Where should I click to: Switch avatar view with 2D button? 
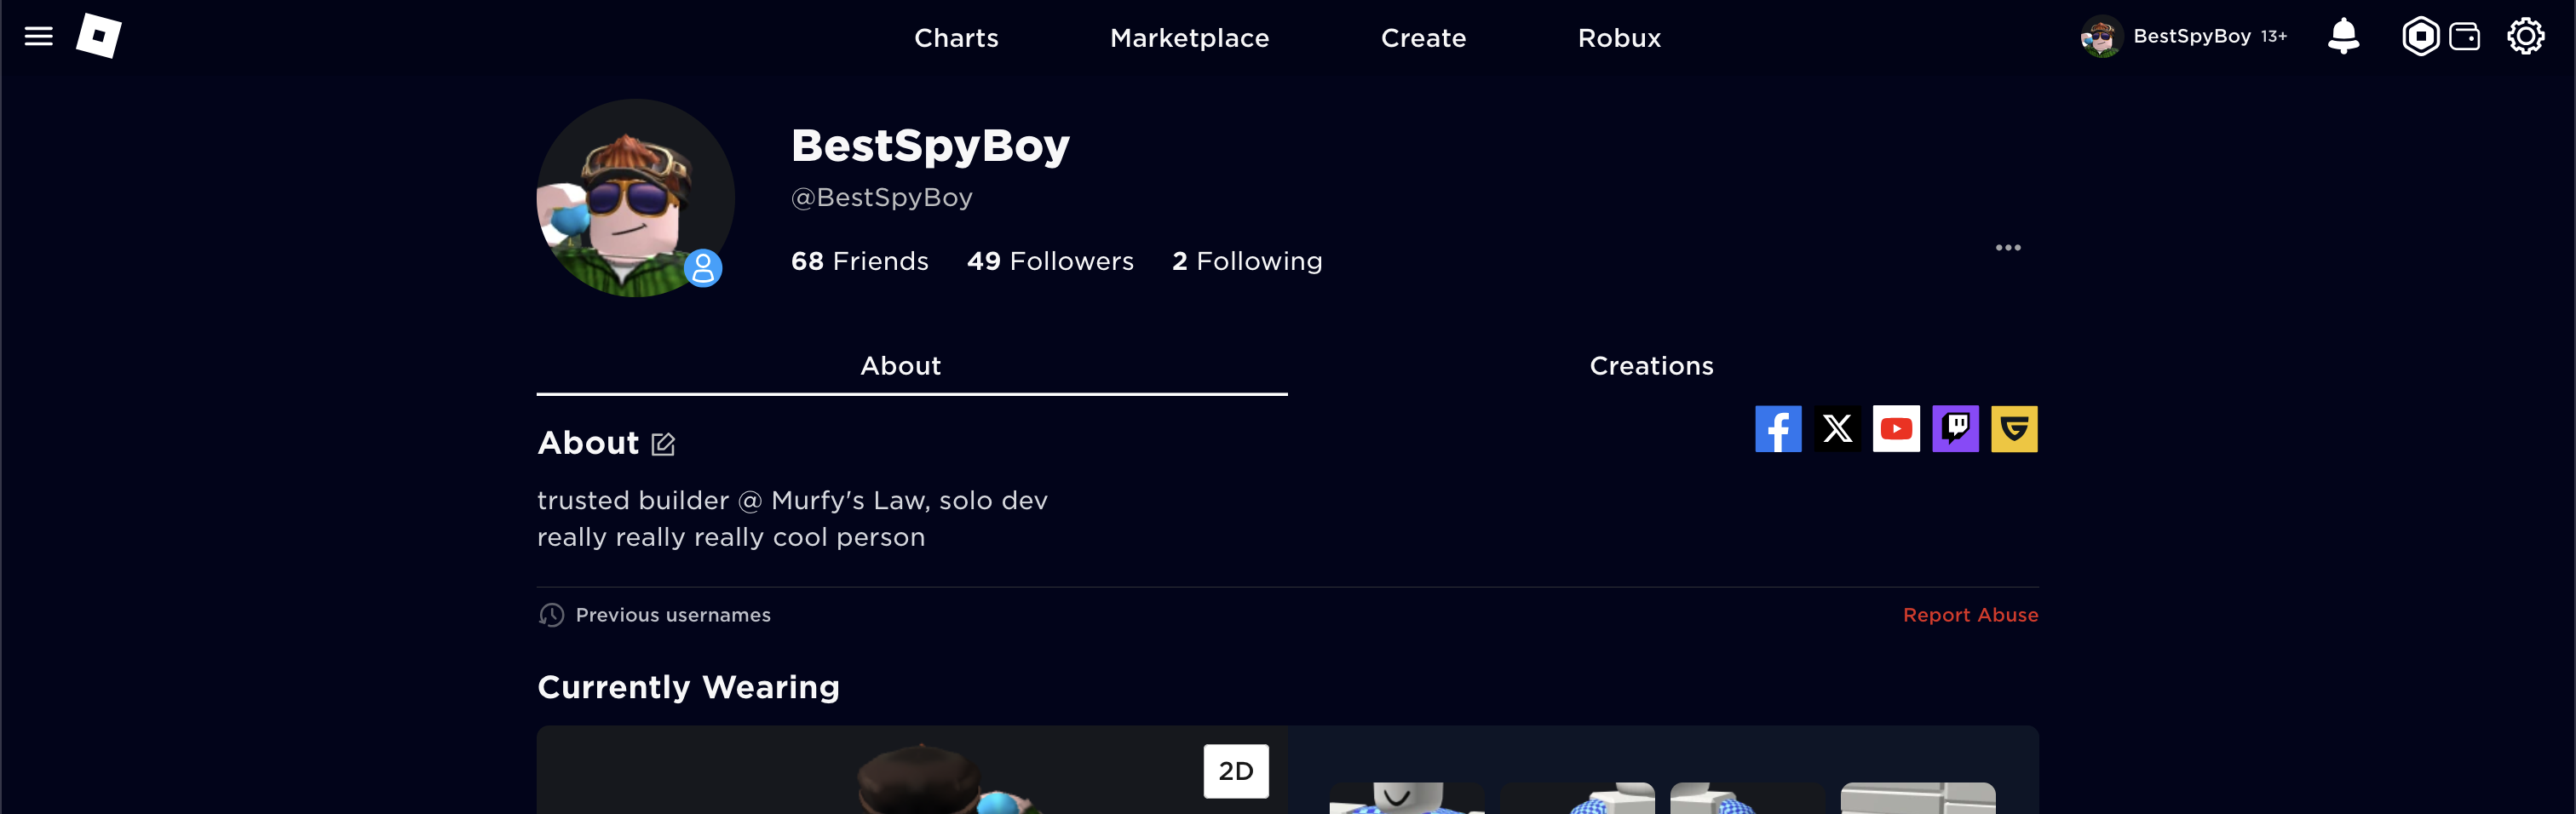point(1236,771)
